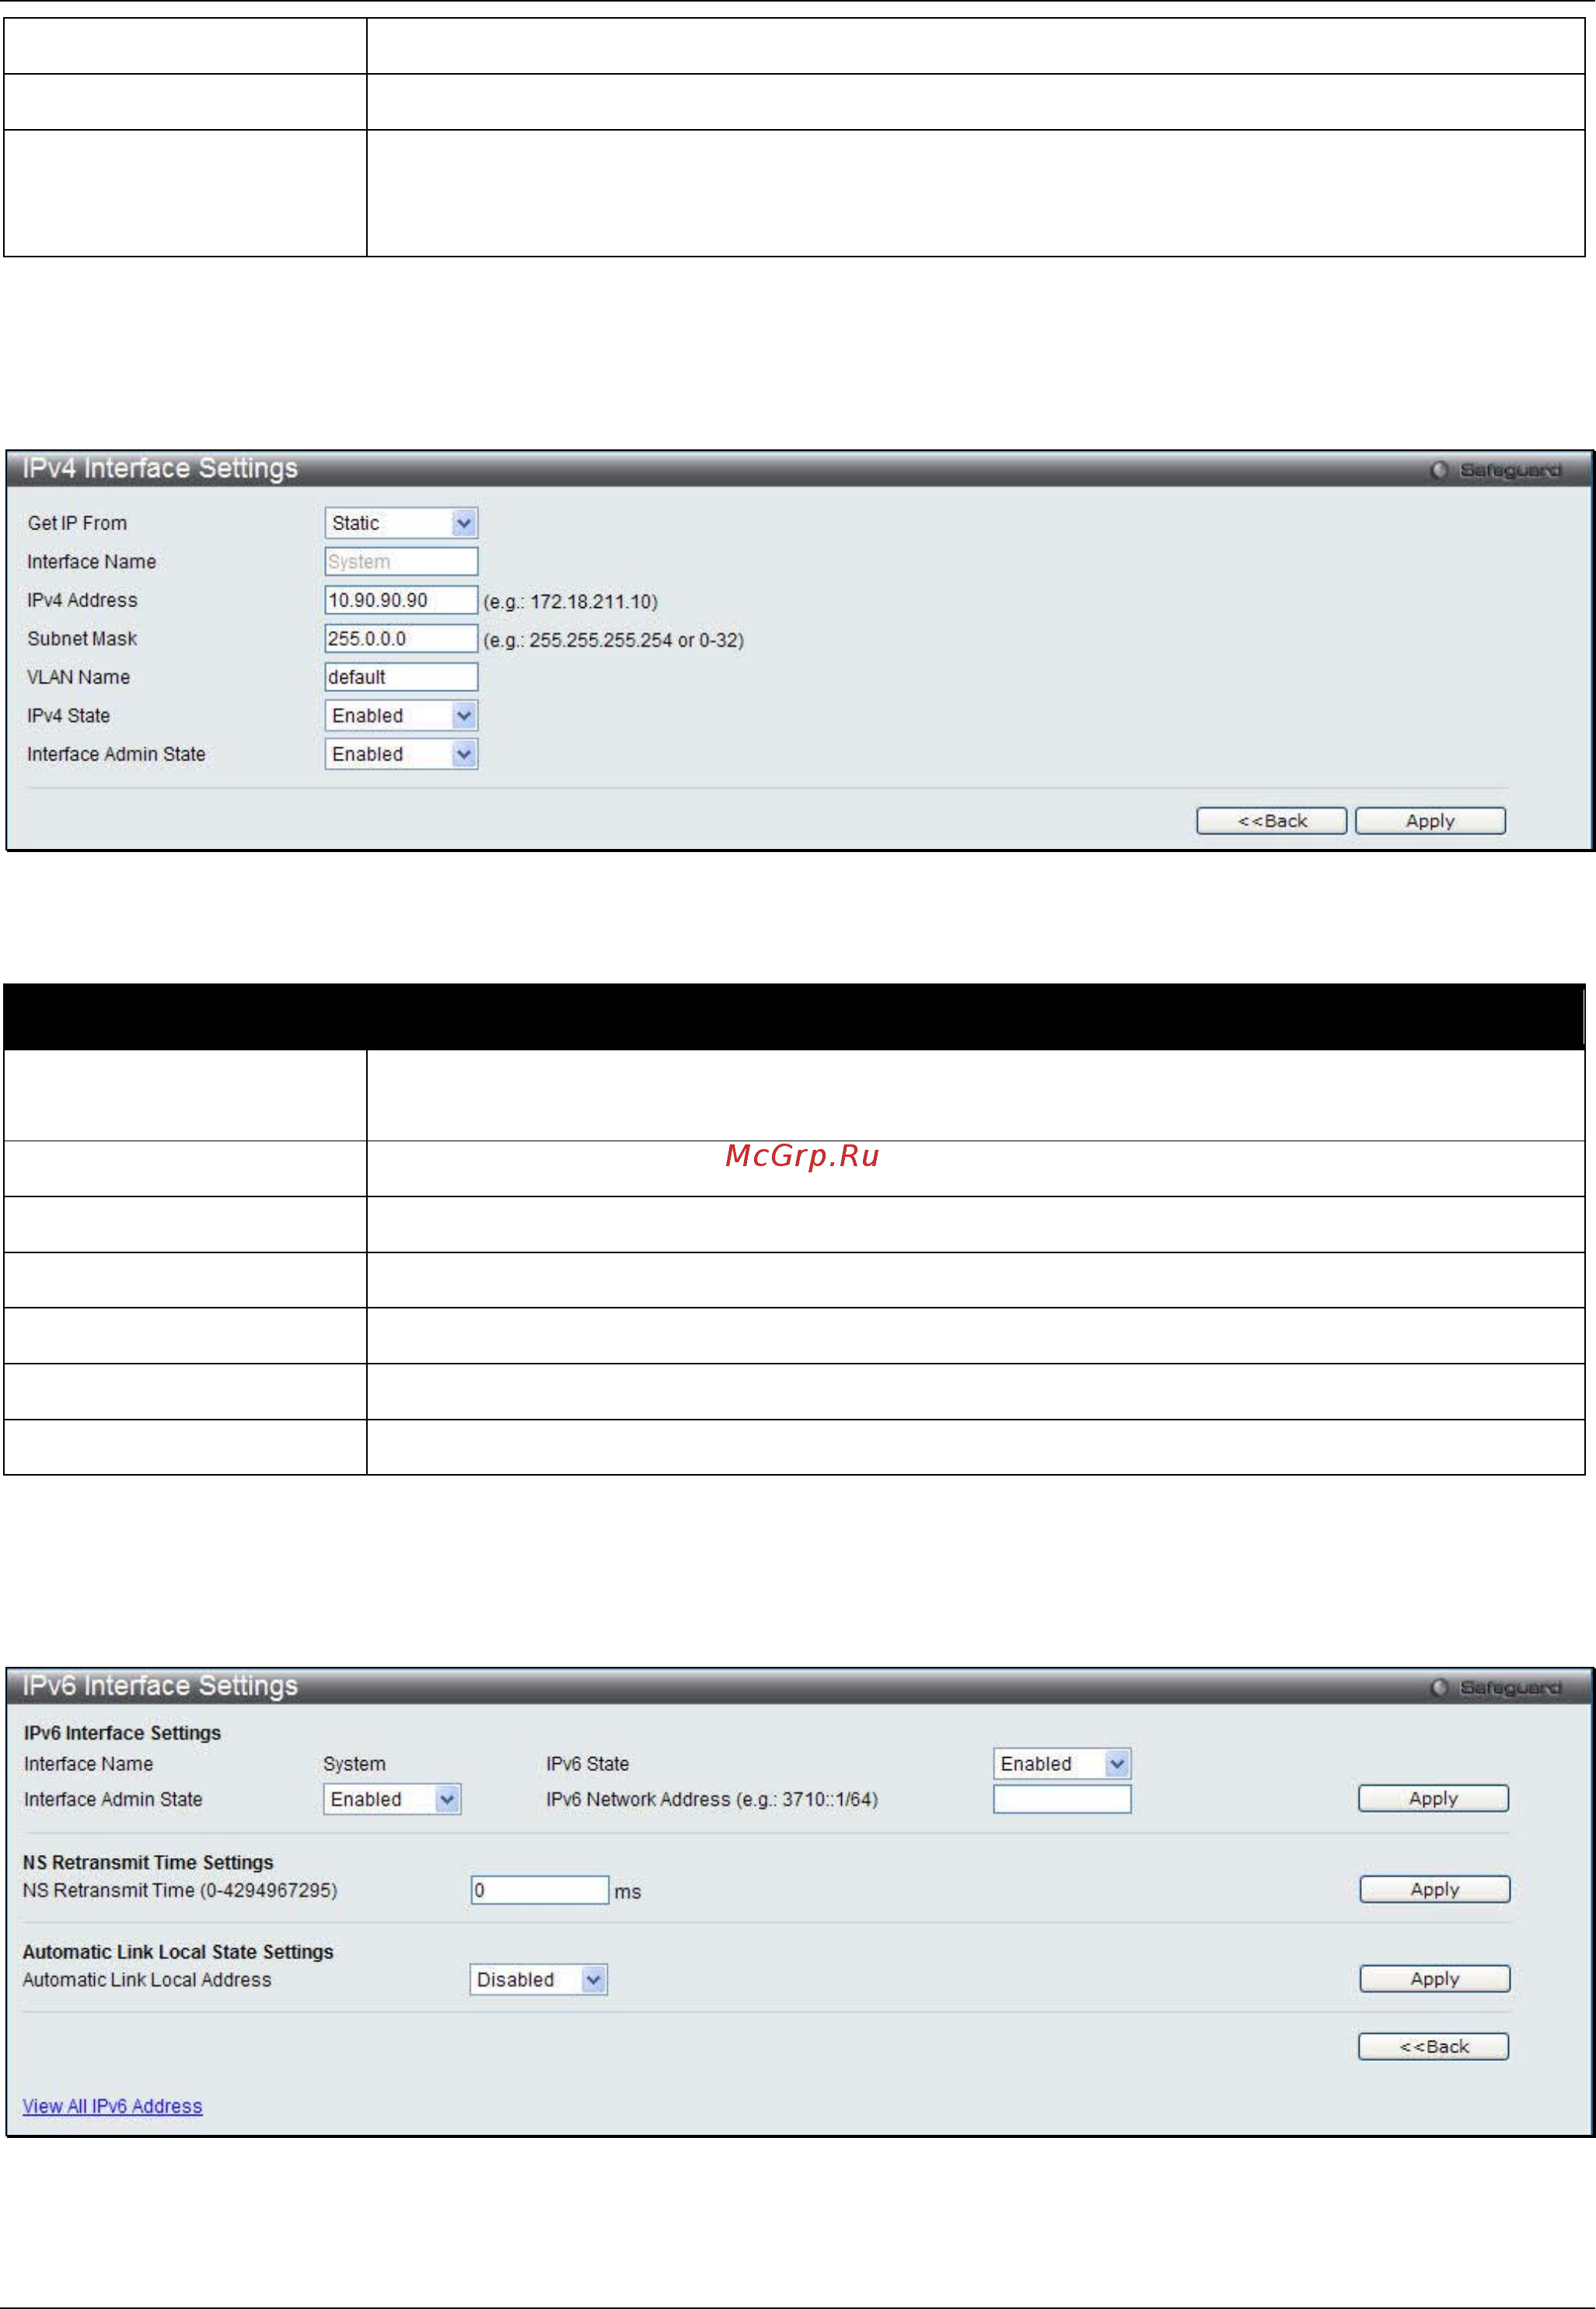Click the Automatic Link Local State Settings heading
This screenshot has height=2309, width=1596.
[x=178, y=1951]
